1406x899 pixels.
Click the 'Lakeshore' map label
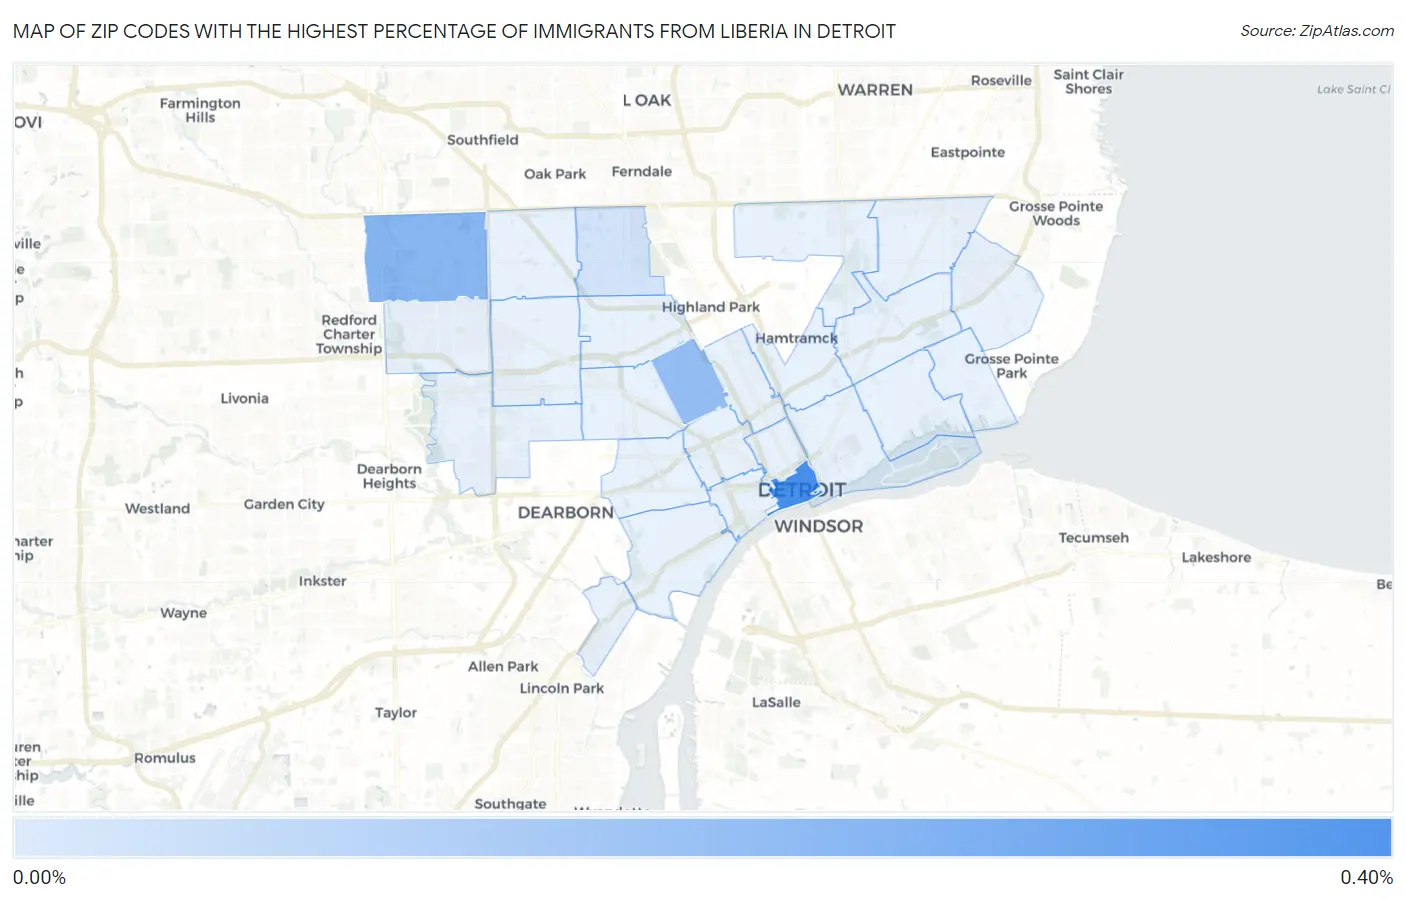point(1216,558)
